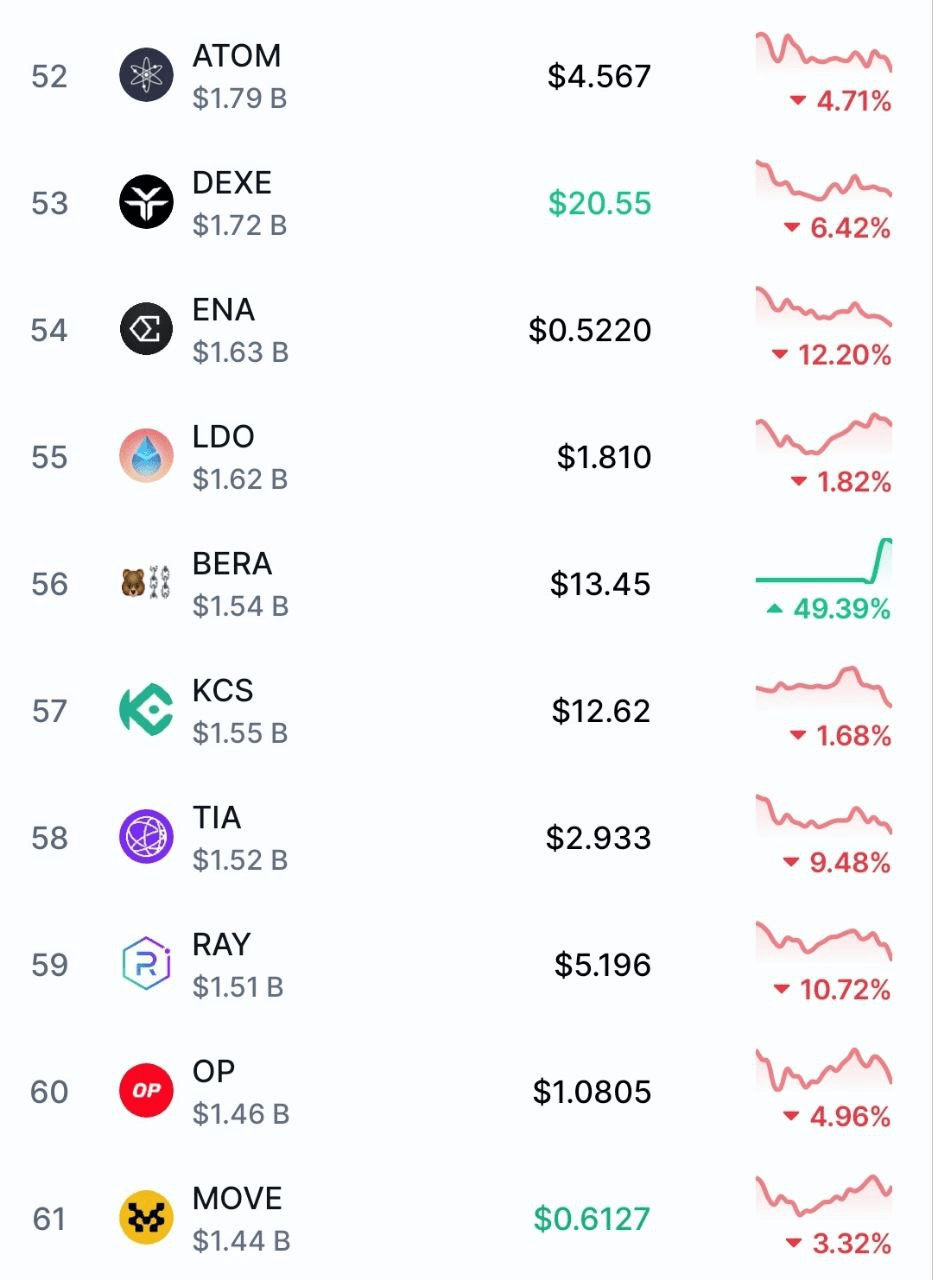This screenshot has height=1280, width=933.
Task: Tap the RAY hexagon logo
Action: (147, 965)
